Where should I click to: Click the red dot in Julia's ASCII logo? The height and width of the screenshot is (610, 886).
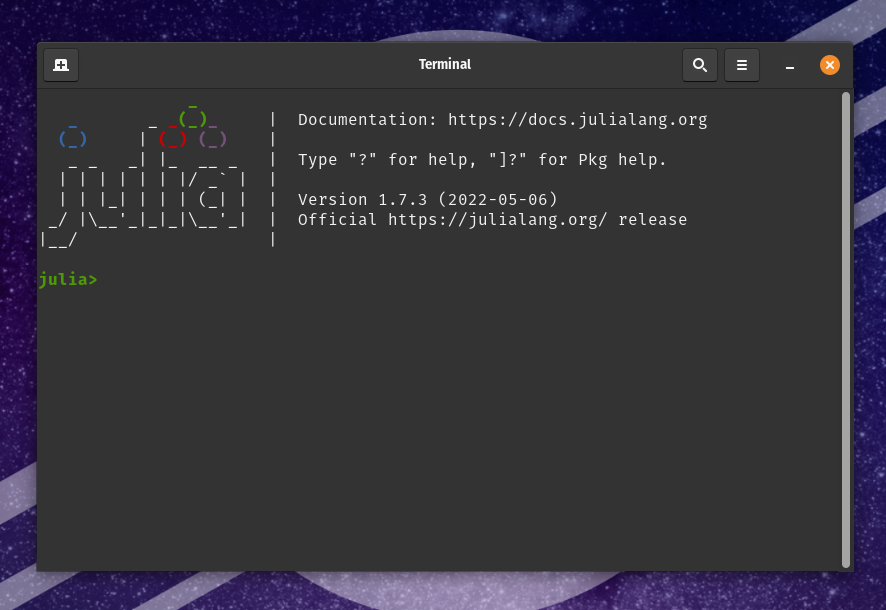pyautogui.click(x=172, y=138)
